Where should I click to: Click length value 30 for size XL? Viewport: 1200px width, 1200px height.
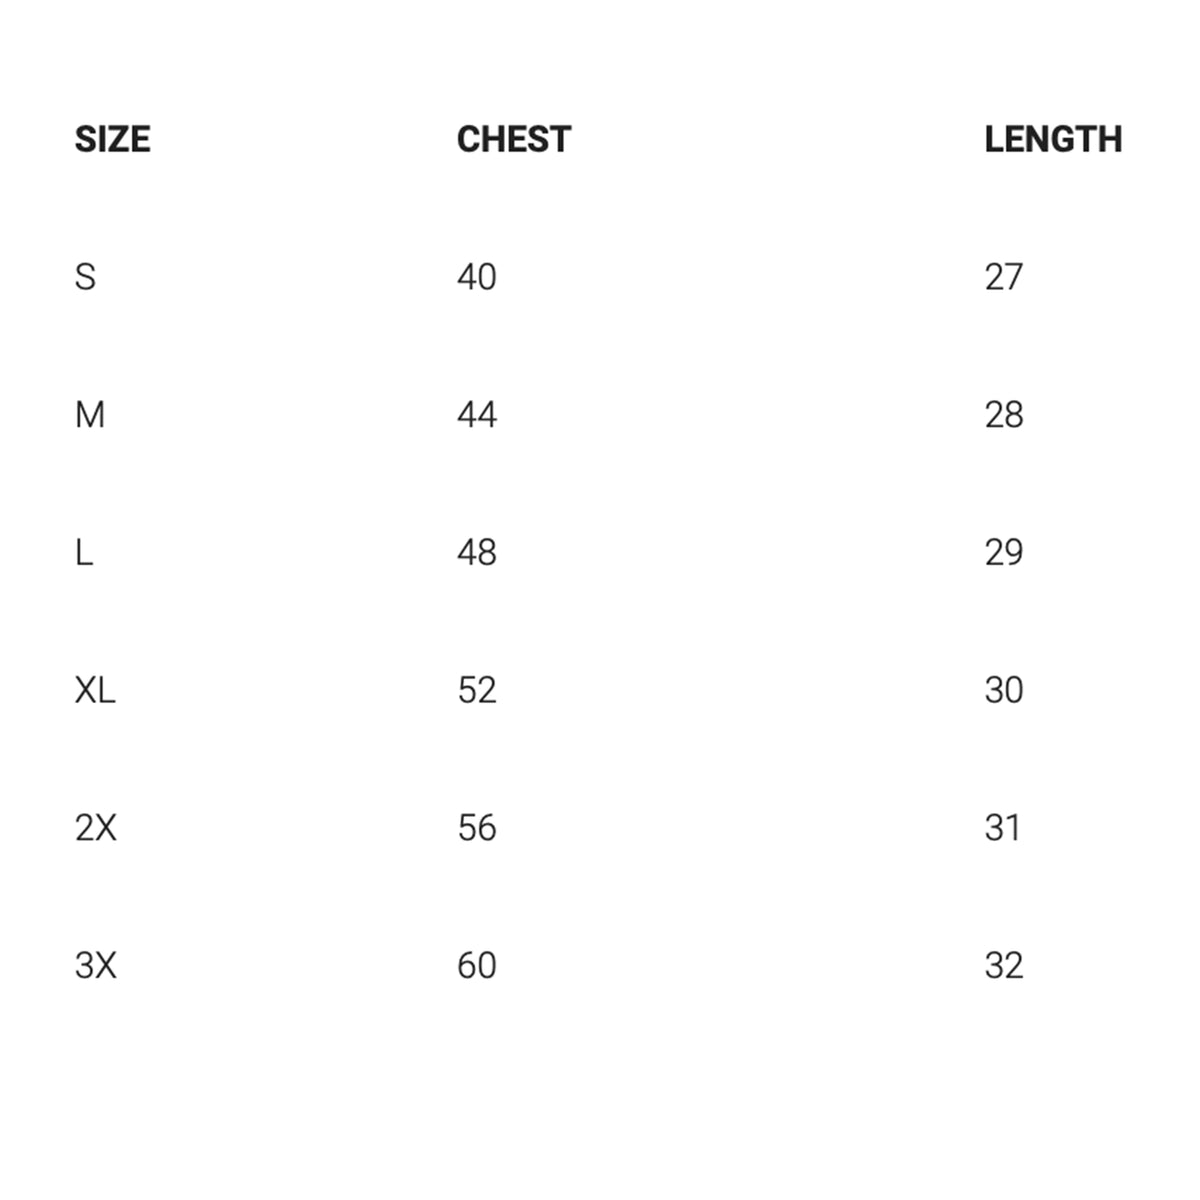tap(1003, 690)
